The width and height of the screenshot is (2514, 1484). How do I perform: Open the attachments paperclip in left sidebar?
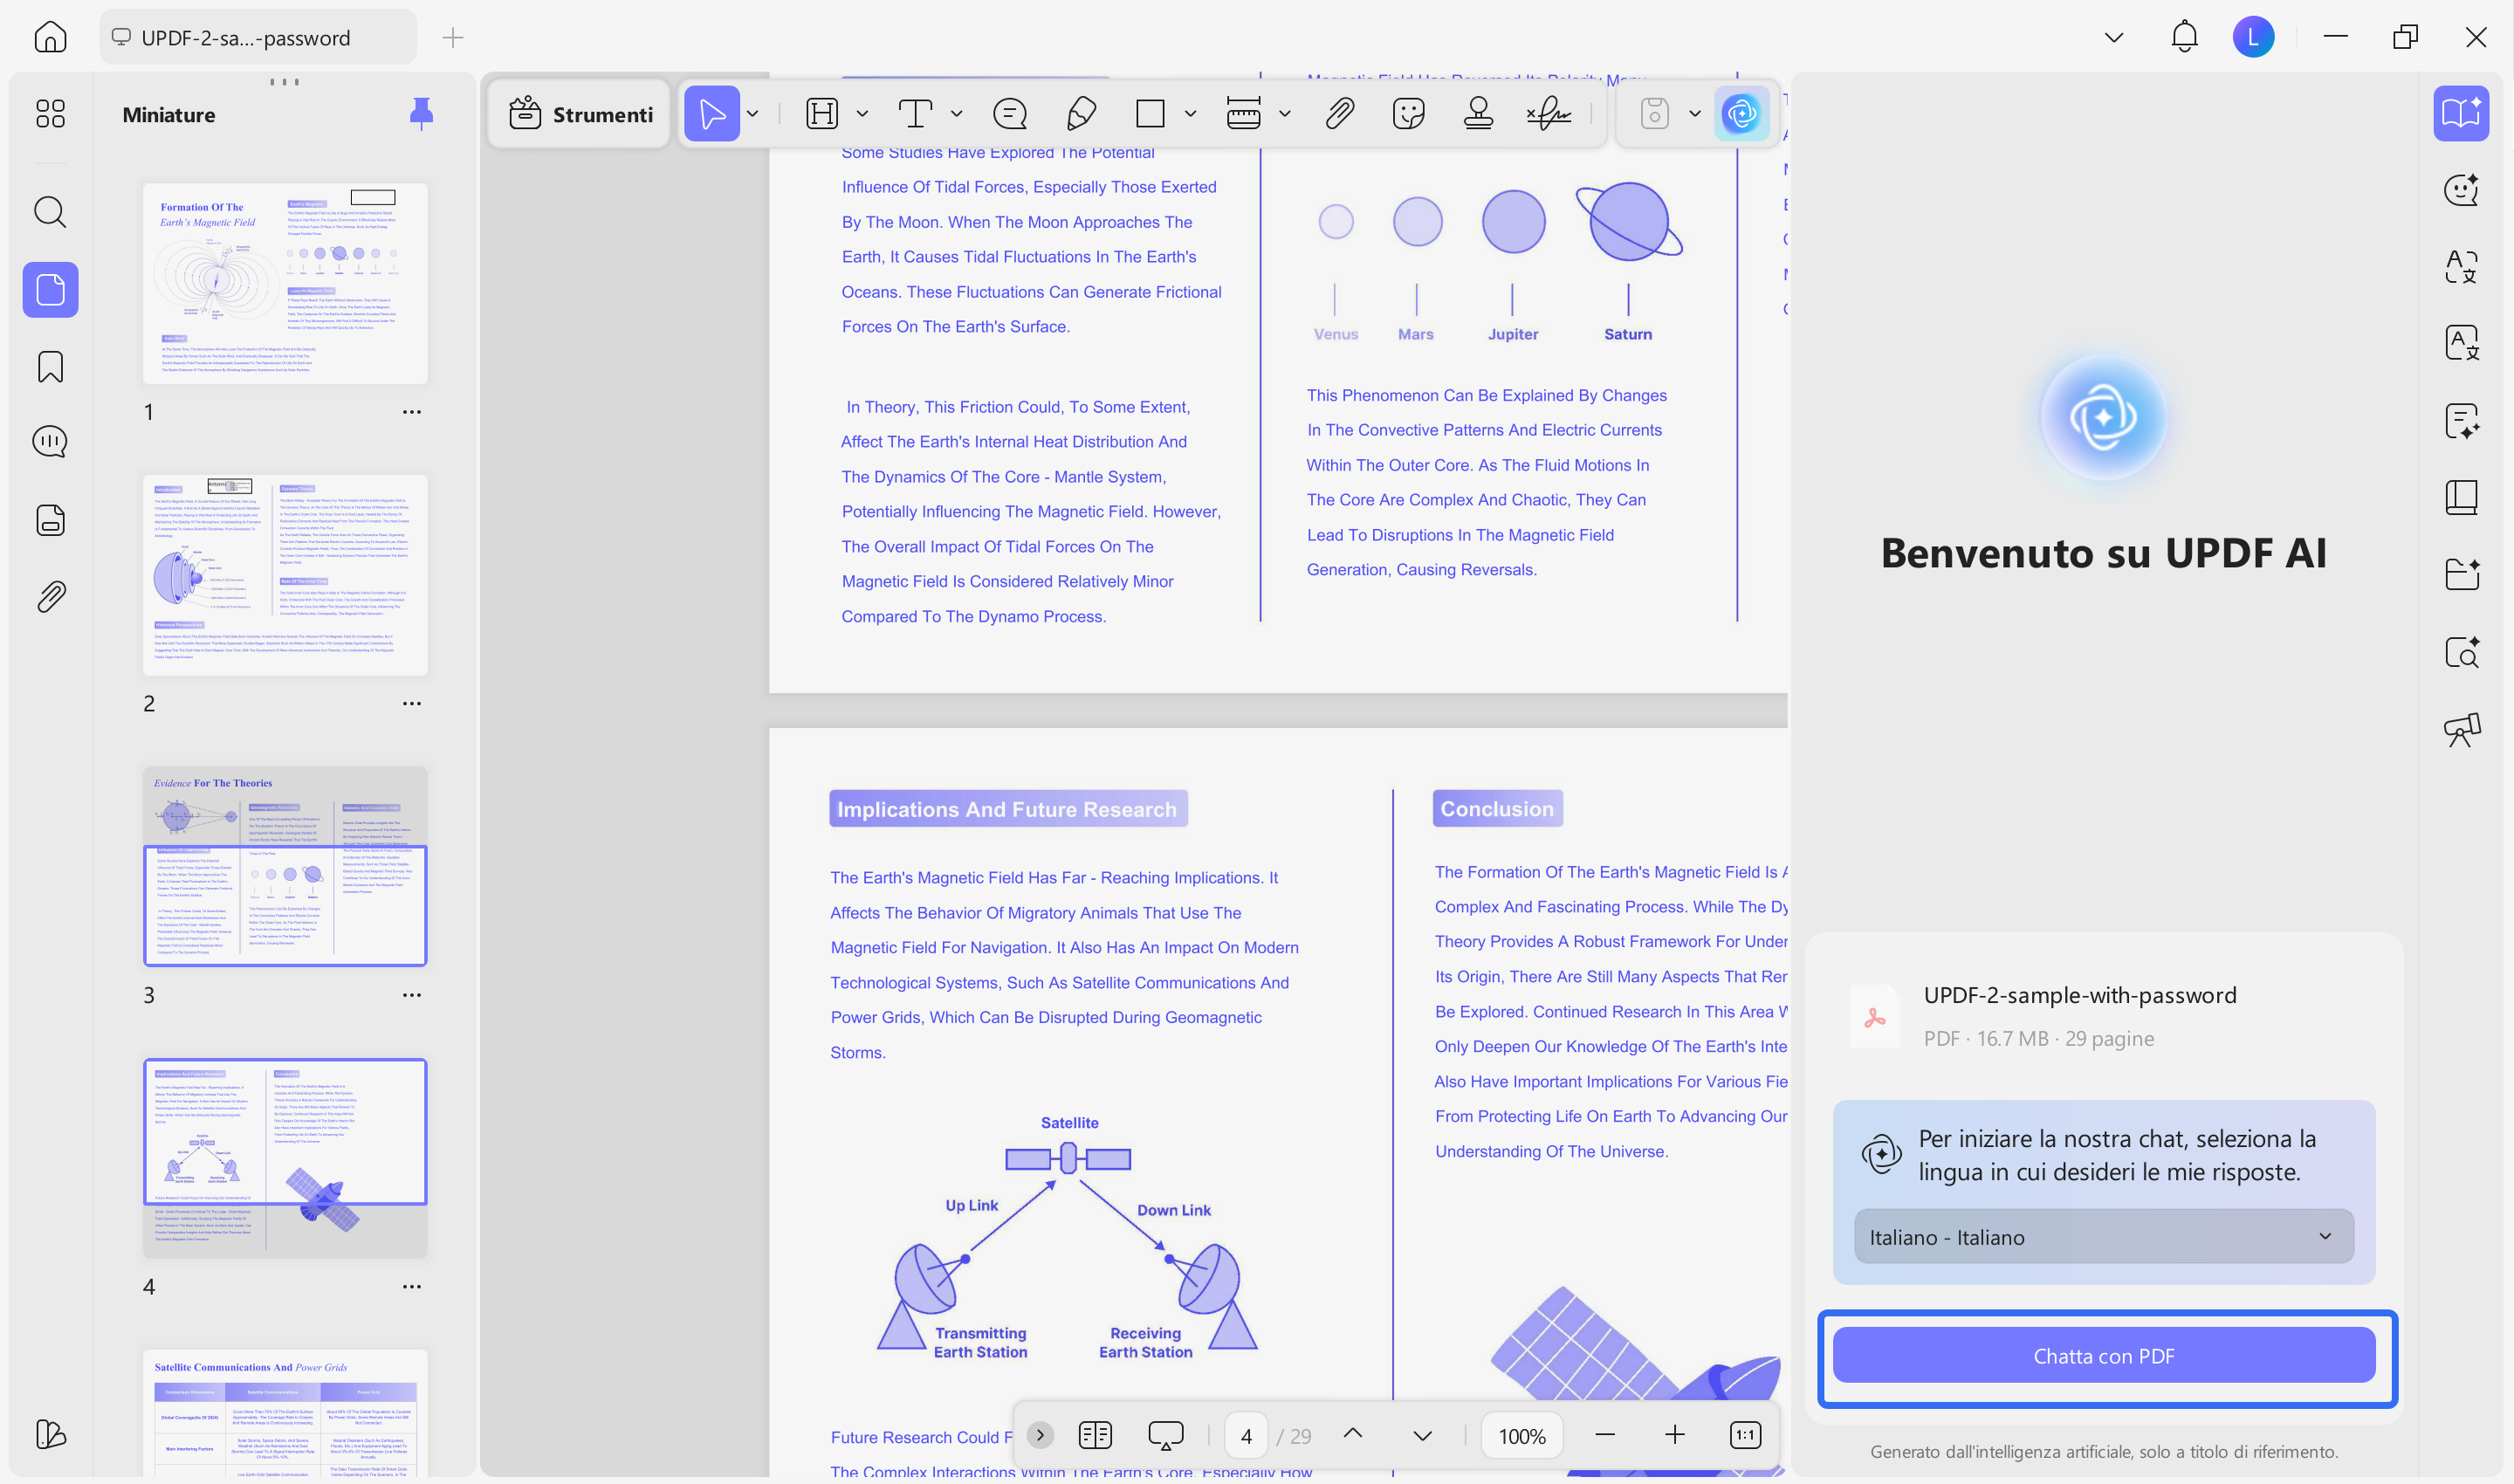50,597
